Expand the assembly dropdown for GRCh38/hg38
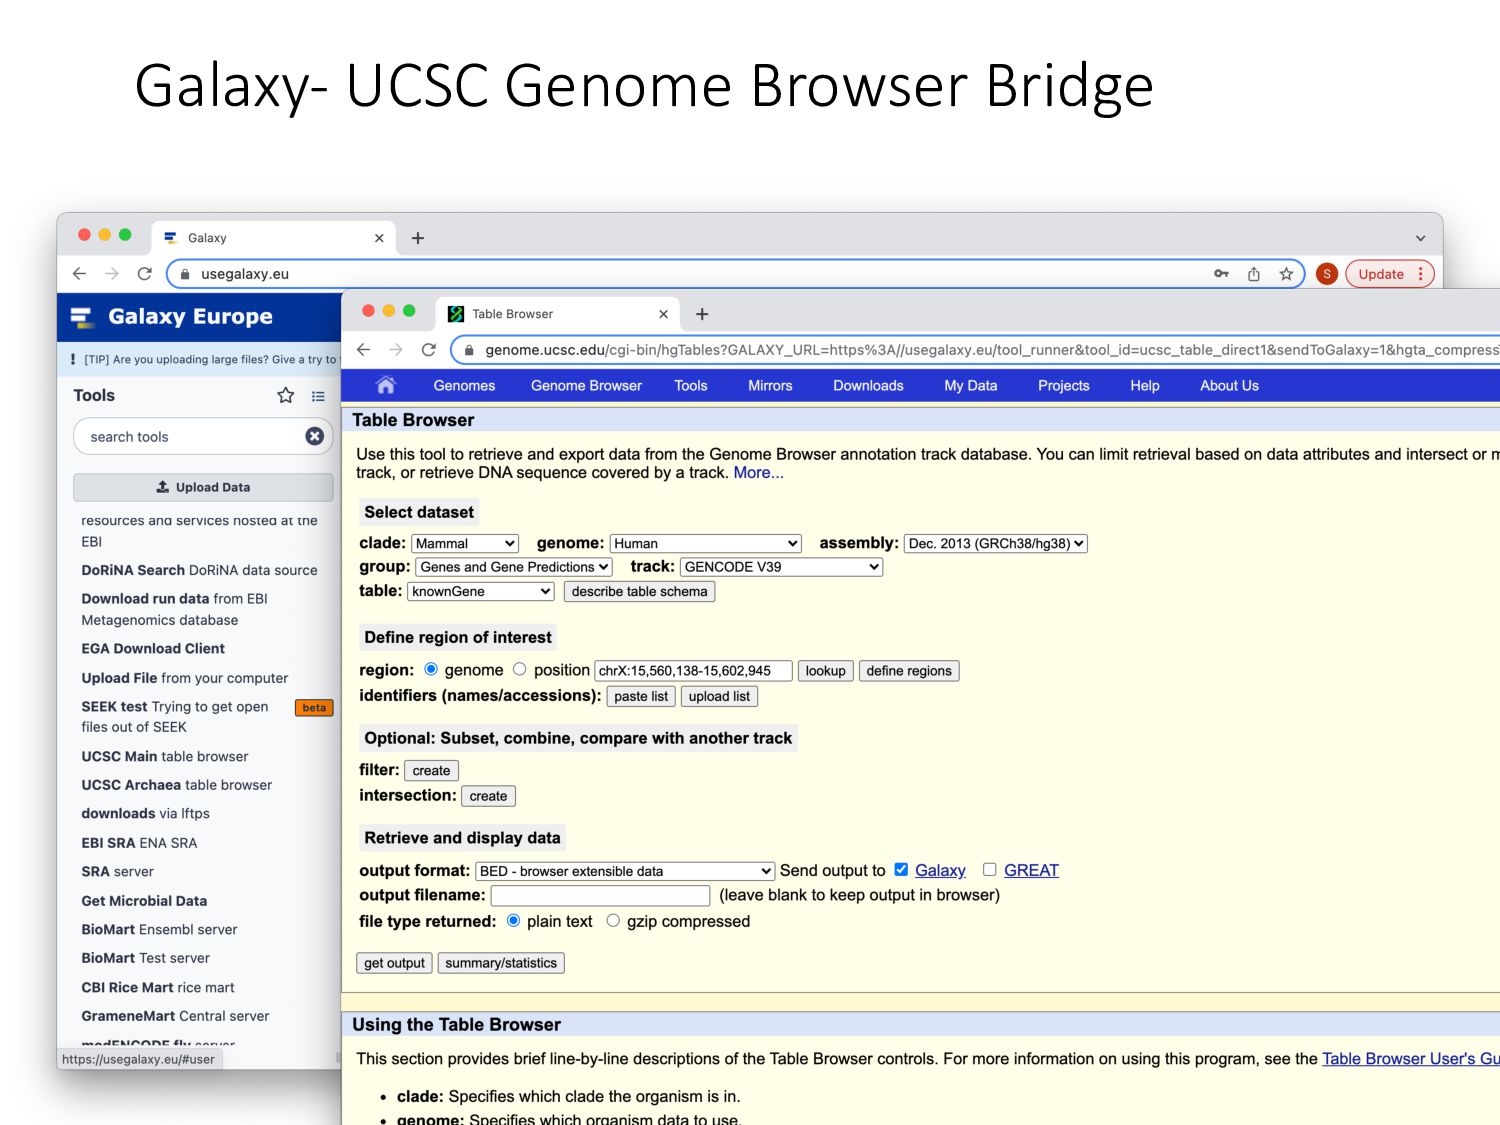The image size is (1500, 1125). tap(995, 543)
